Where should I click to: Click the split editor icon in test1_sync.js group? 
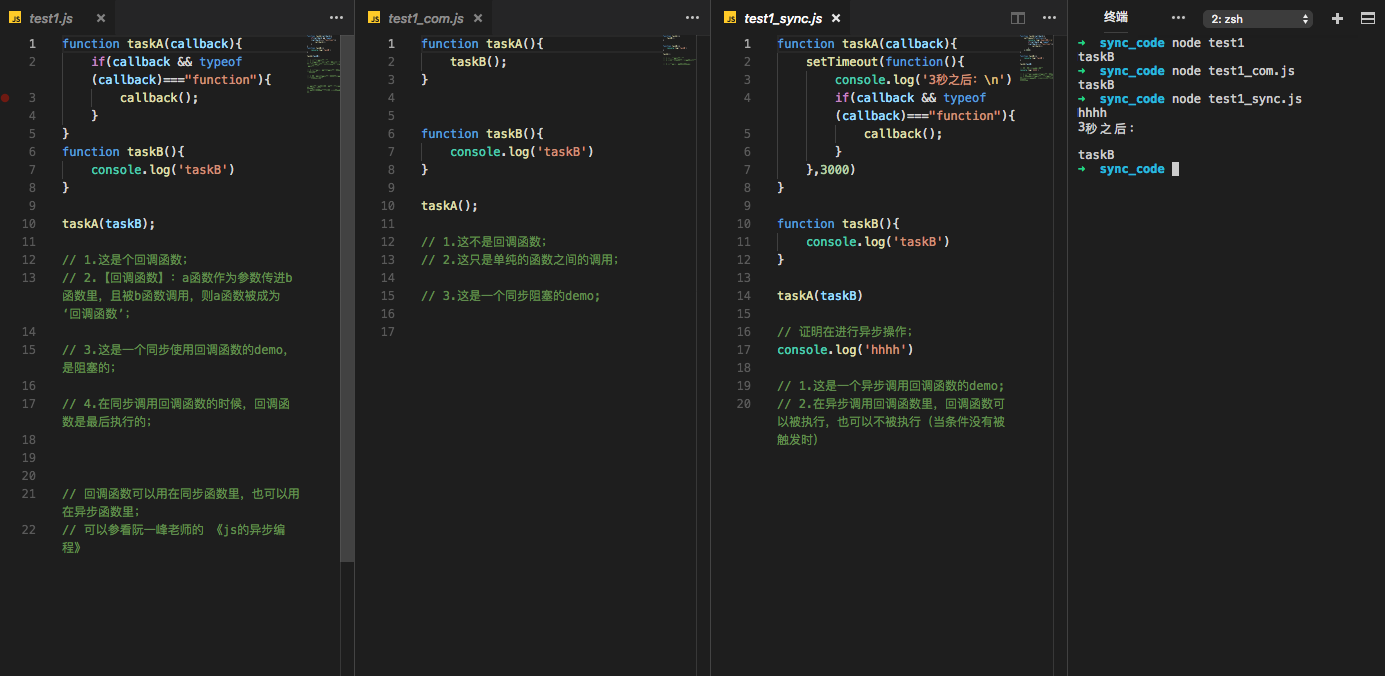click(x=1018, y=18)
